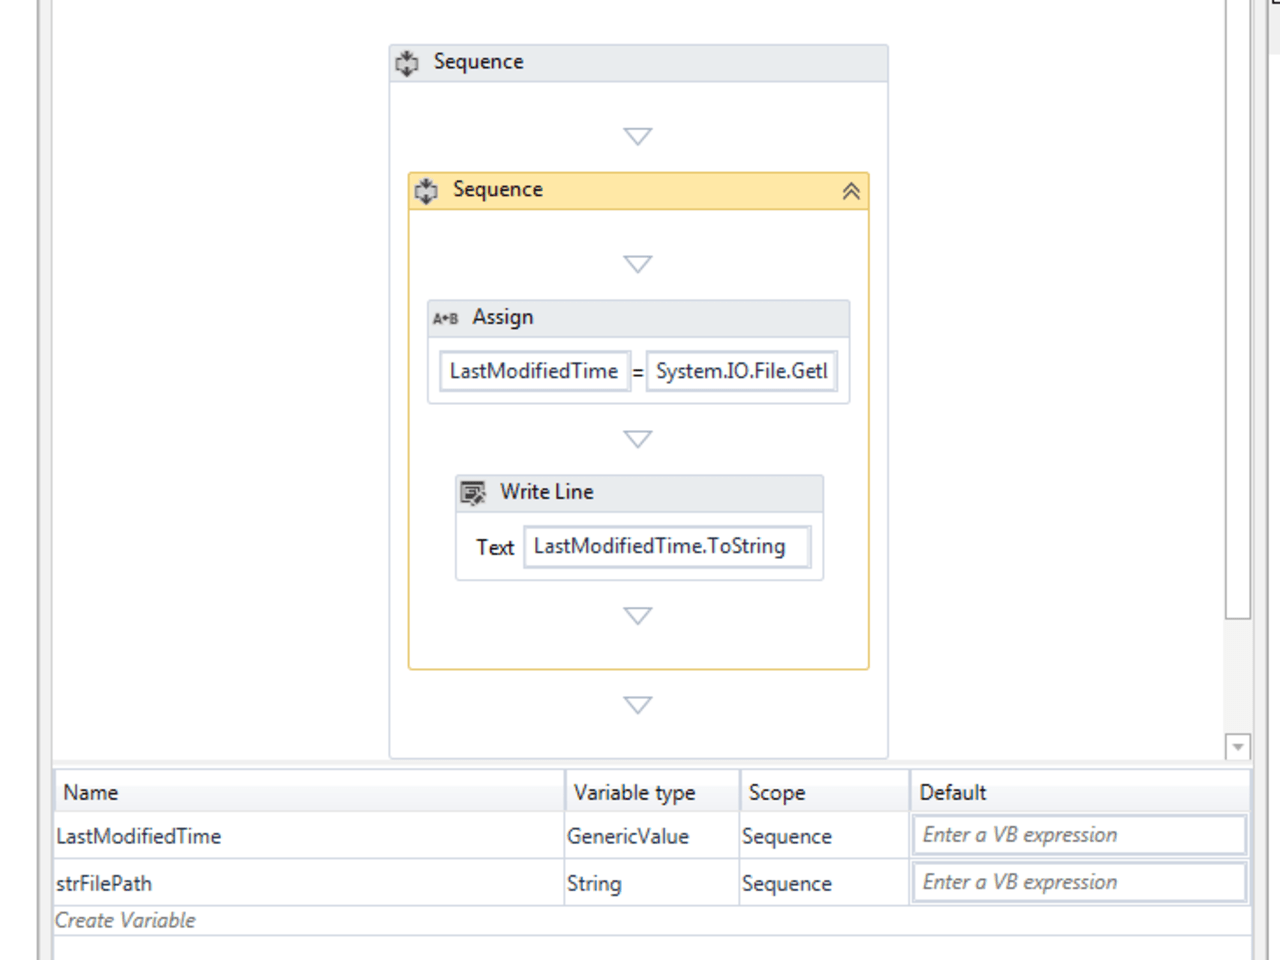Click designer vertical scrollbar down arrow
Image resolution: width=1280 pixels, height=960 pixels.
pos(1238,747)
